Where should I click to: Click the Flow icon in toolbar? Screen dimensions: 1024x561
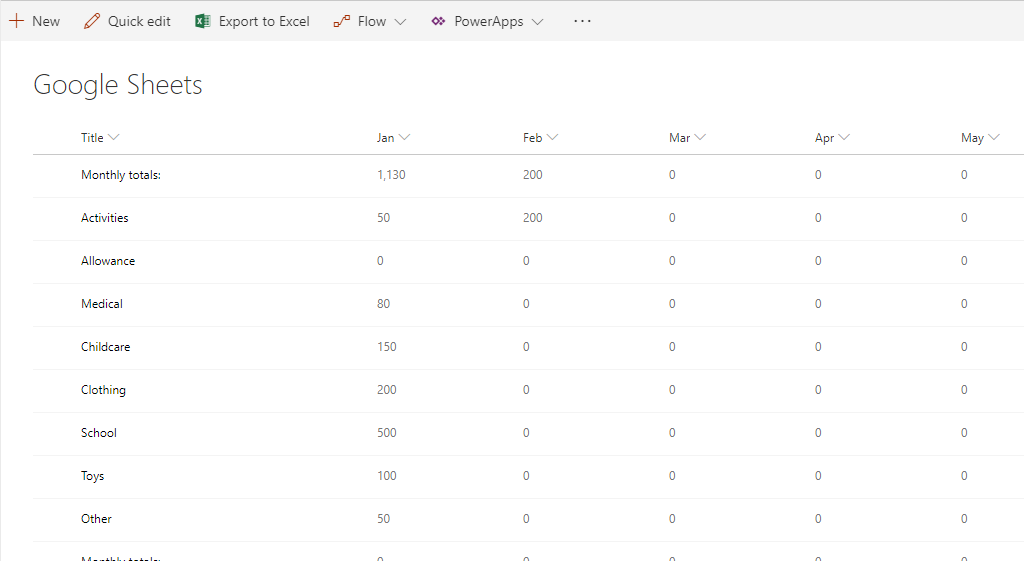pos(342,21)
